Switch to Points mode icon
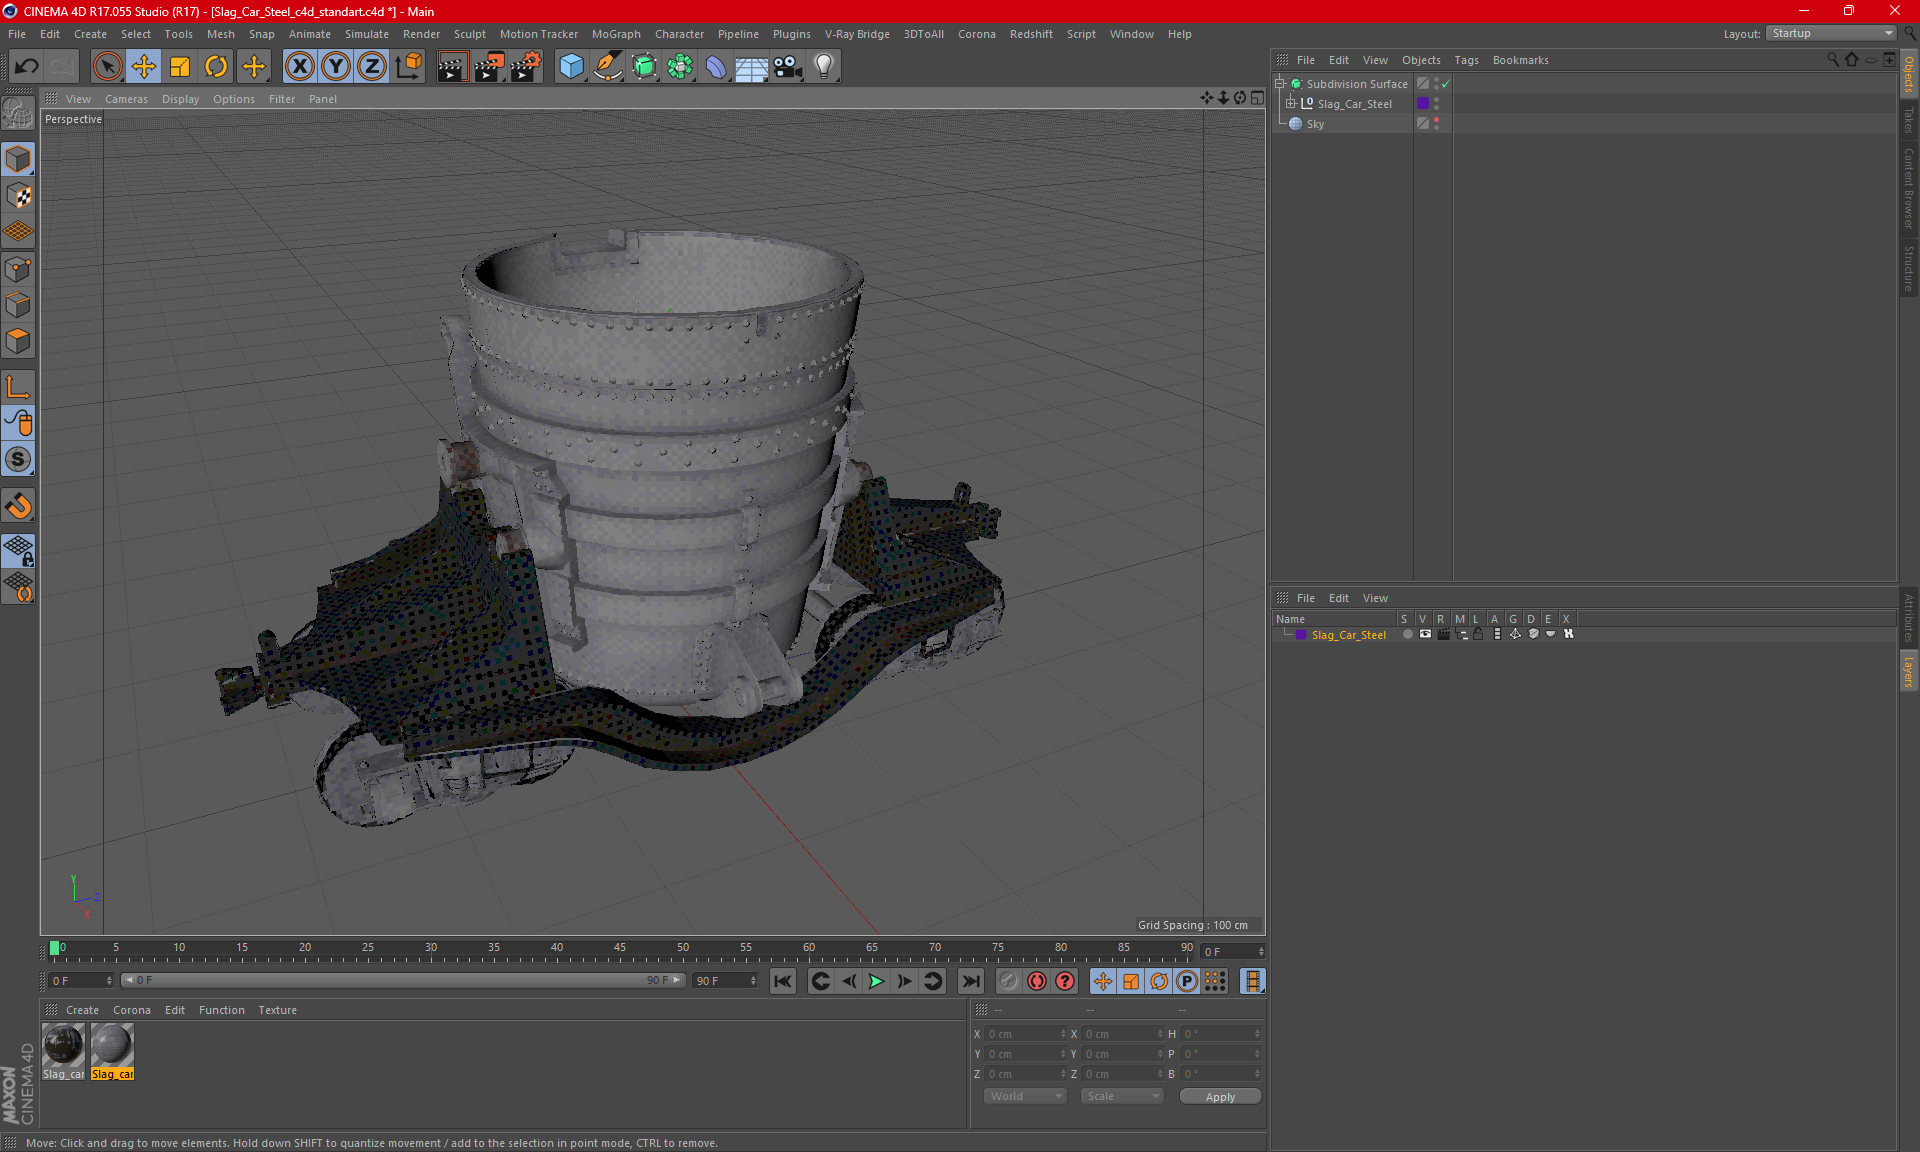This screenshot has height=1152, width=1920. coord(18,269)
